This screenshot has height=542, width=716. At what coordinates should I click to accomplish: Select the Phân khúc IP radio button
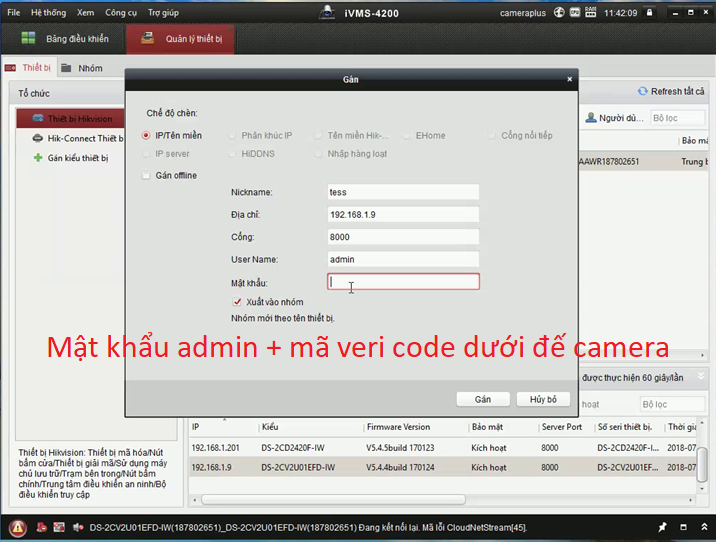coord(232,135)
